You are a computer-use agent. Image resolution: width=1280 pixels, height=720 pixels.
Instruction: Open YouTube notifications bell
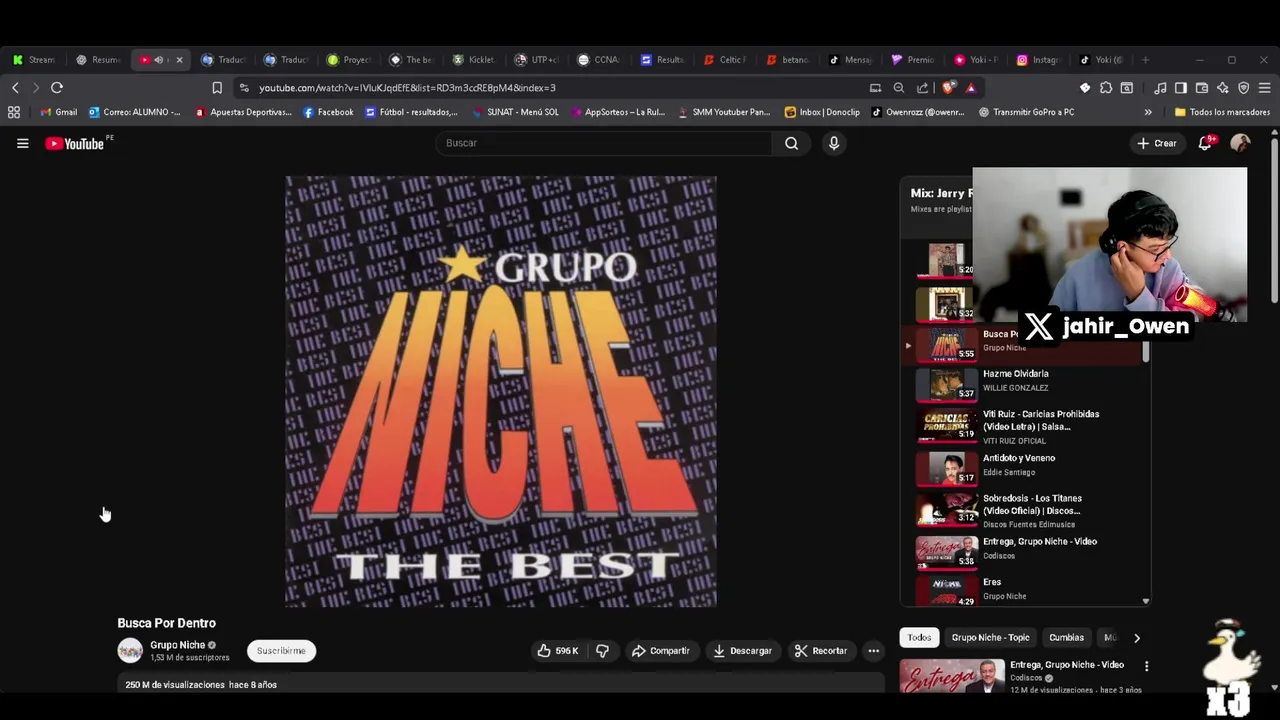[1205, 143]
